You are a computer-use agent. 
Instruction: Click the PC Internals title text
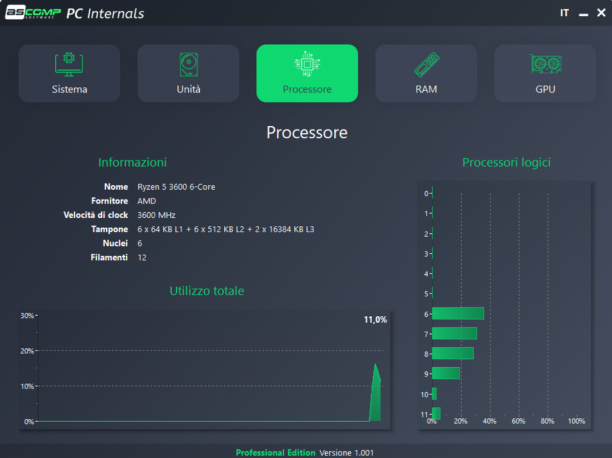105,13
